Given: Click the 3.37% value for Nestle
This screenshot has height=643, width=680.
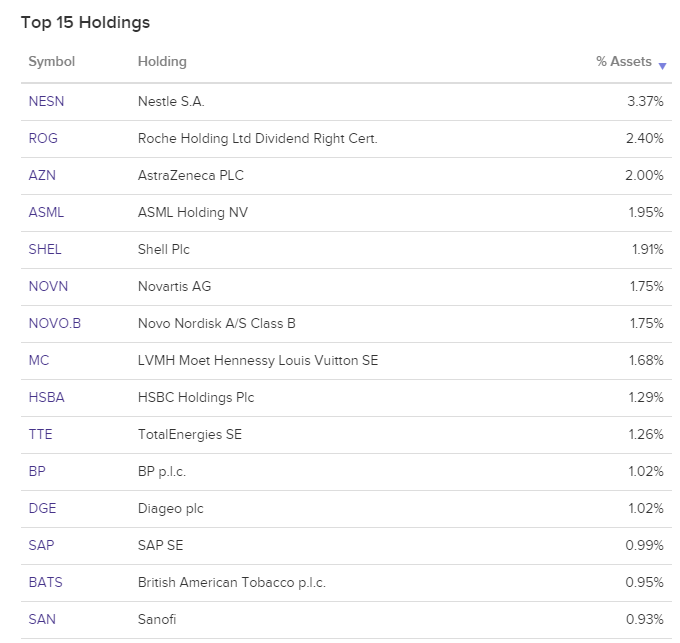Looking at the screenshot, I should (645, 101).
